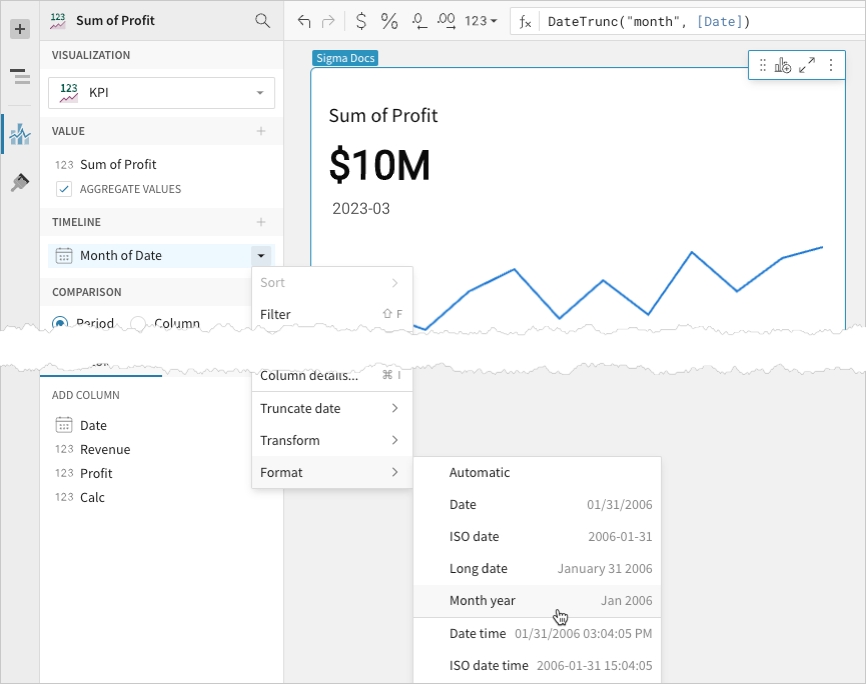Open the chart's three-dot more menu

coord(831,65)
